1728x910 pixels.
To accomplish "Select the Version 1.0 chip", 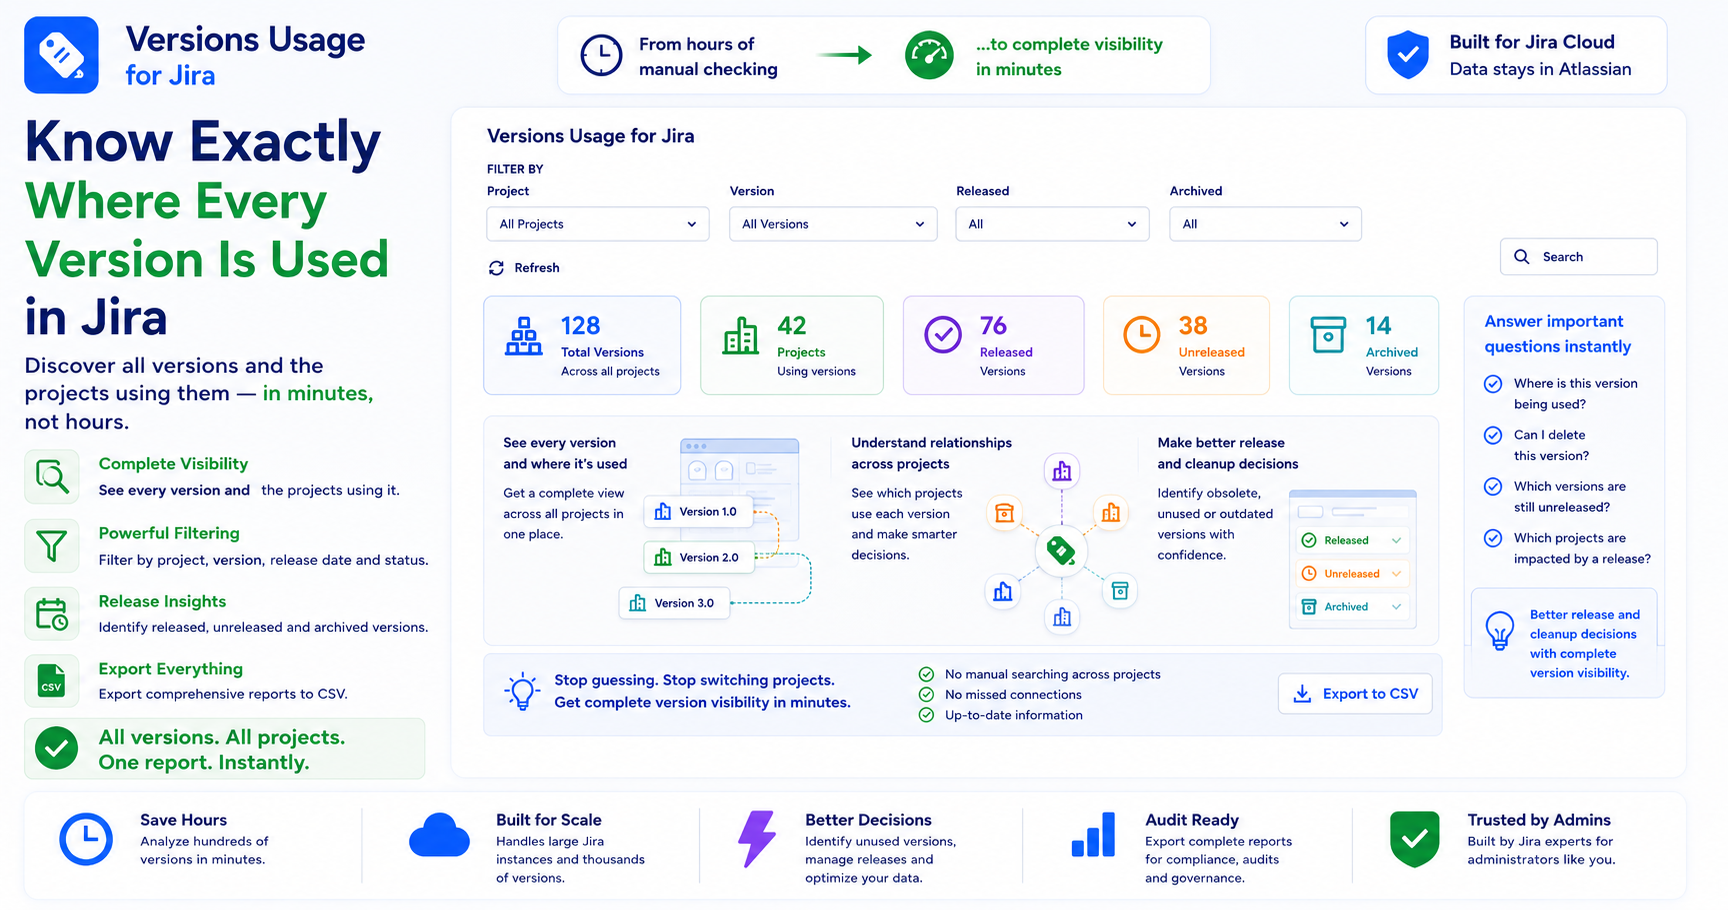I will 698,512.
